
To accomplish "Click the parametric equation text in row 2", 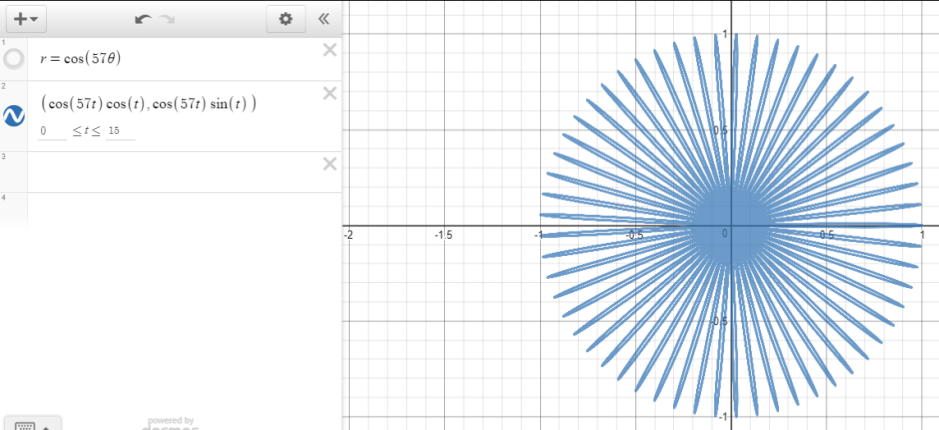I will (x=148, y=104).
